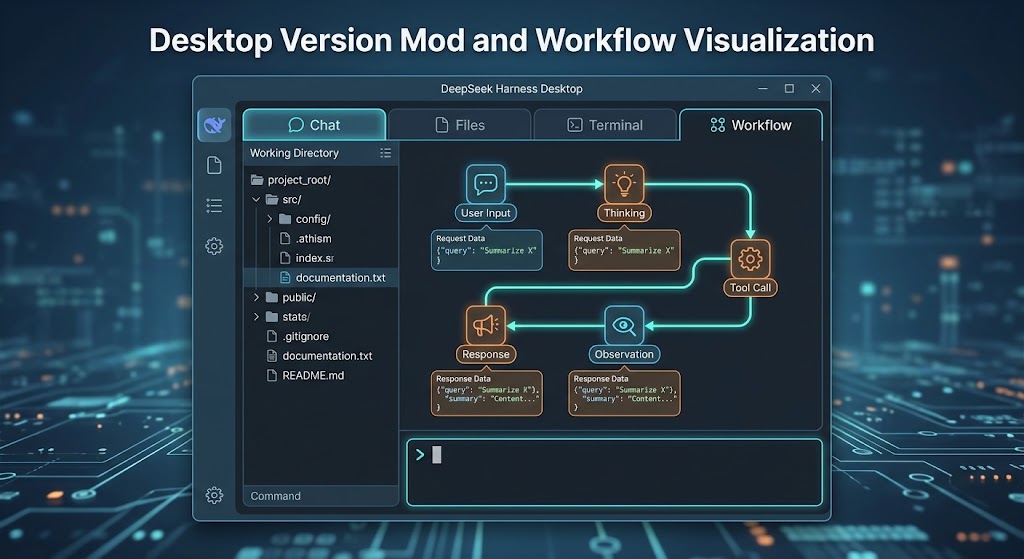
Task: Collapse the src/ folder chevron
Action: tap(256, 199)
